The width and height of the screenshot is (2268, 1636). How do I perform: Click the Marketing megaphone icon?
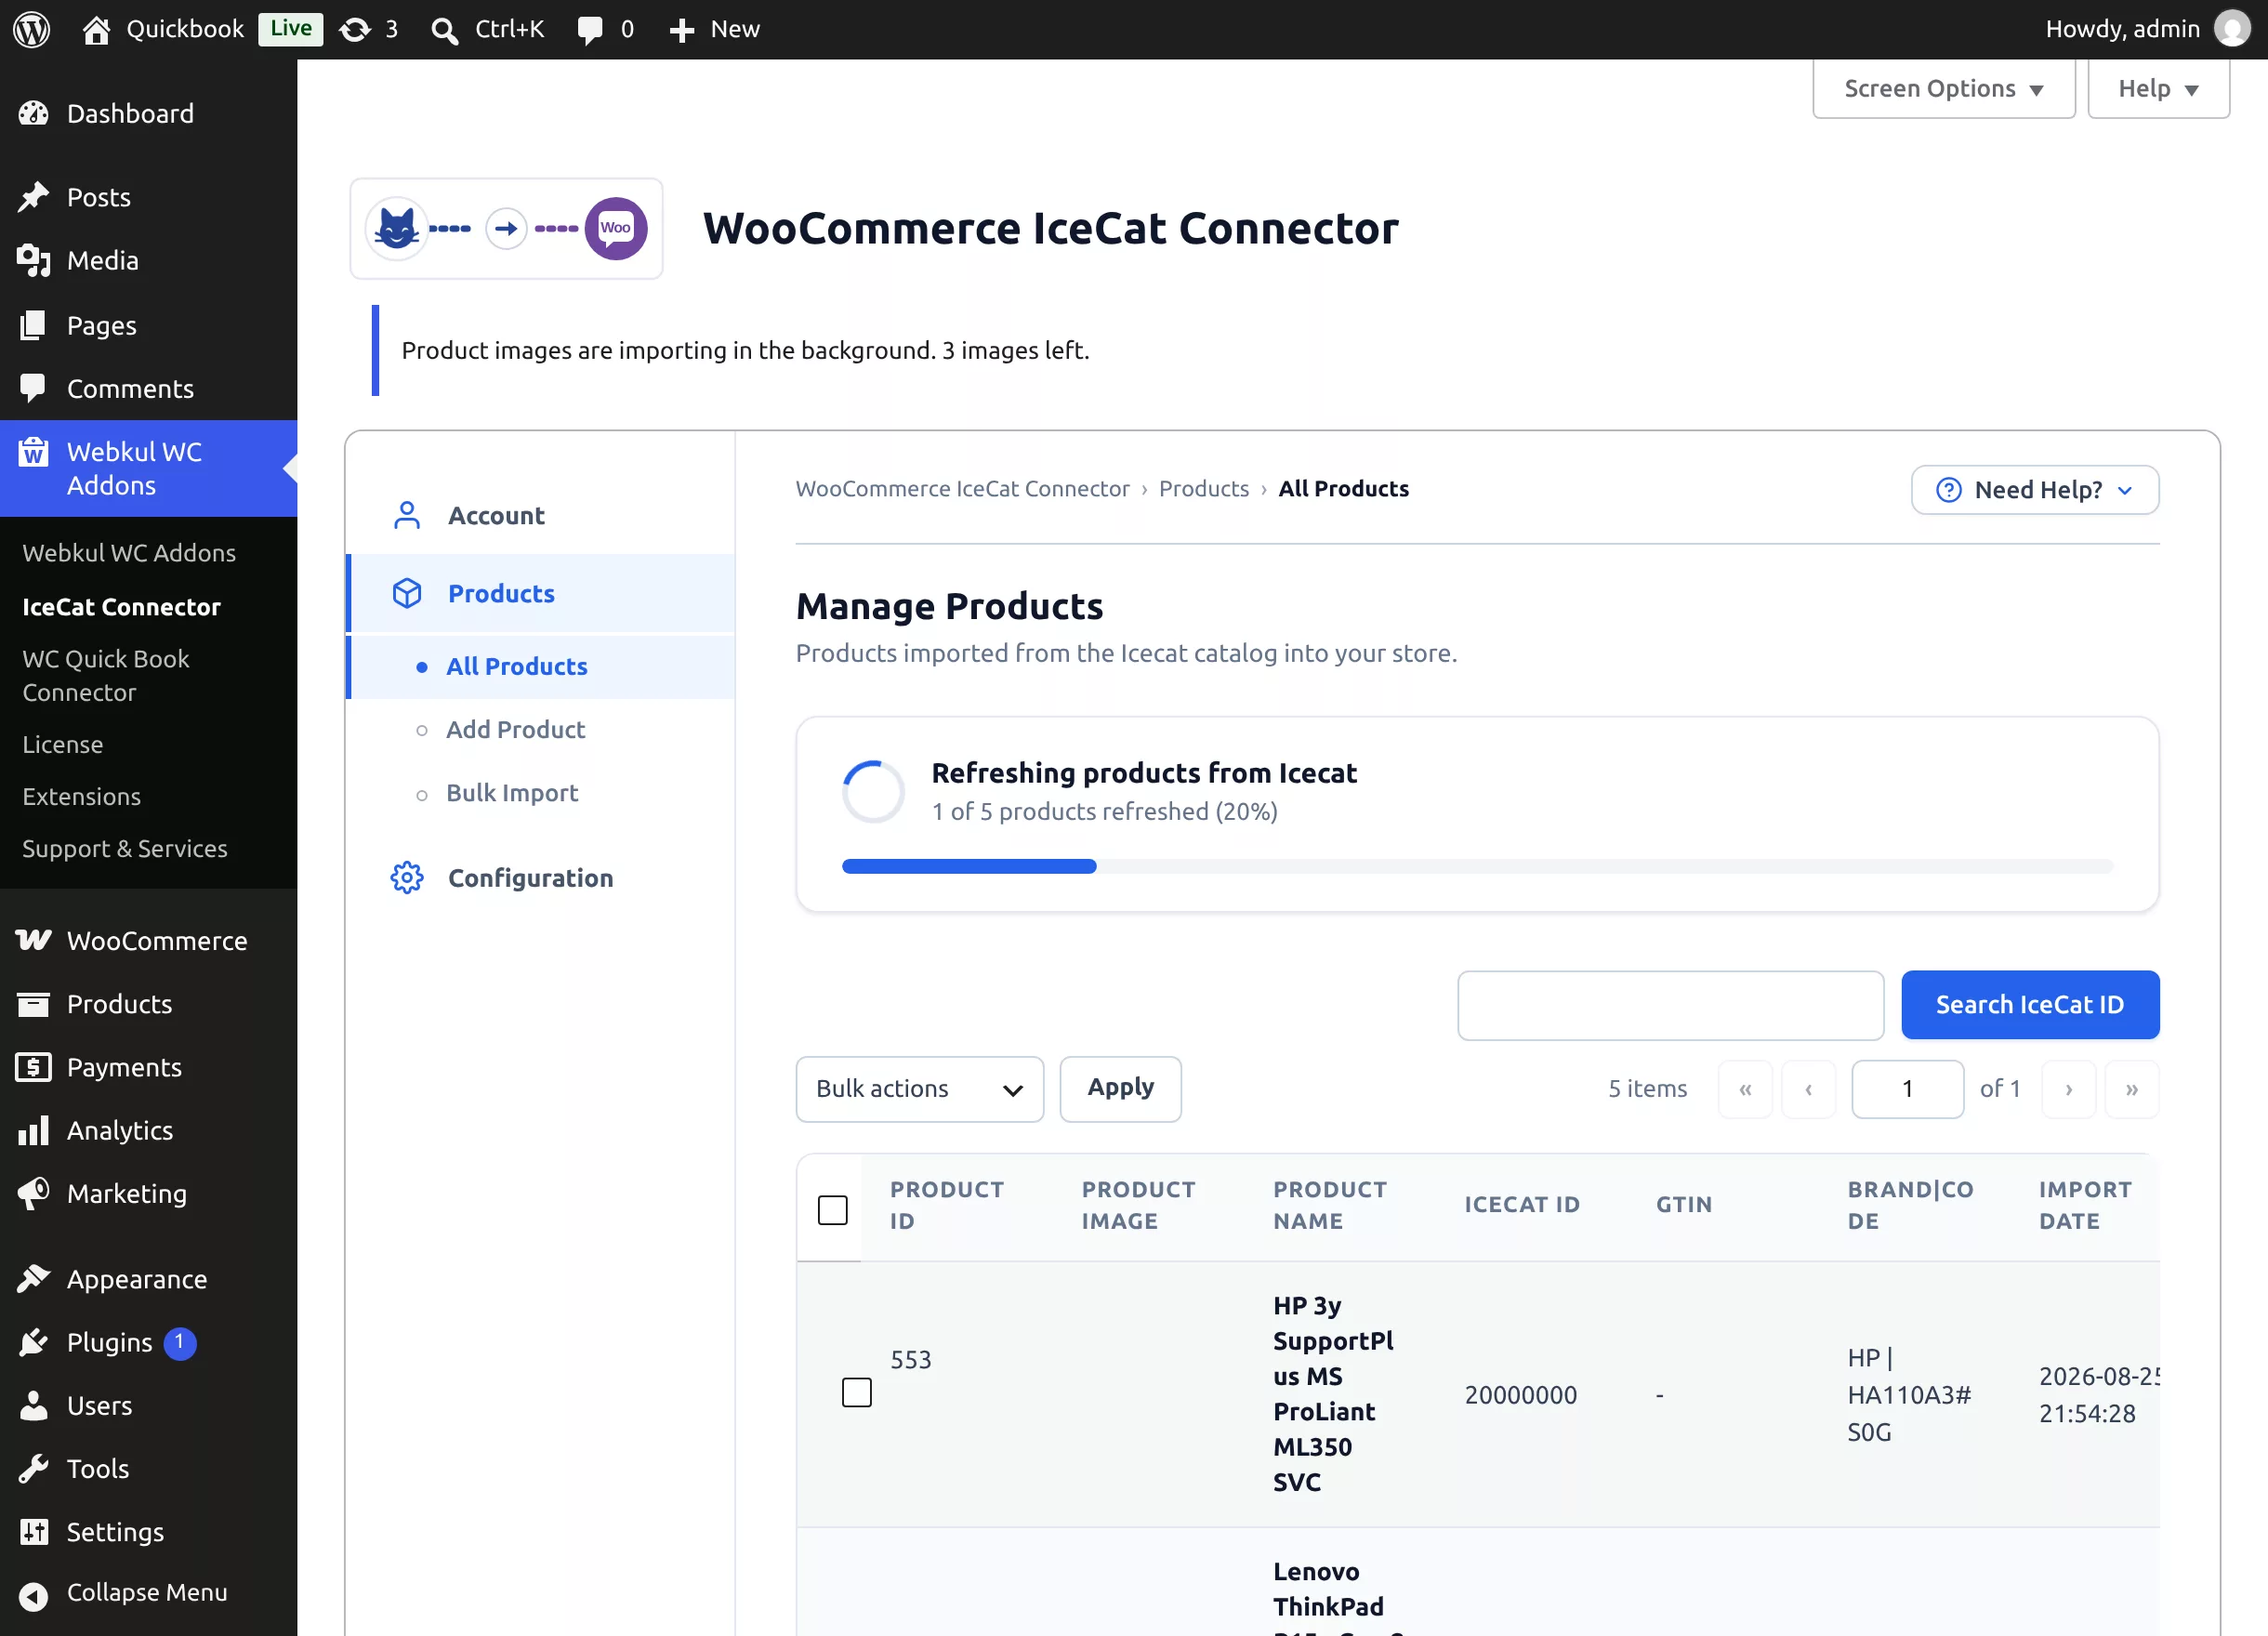coord(33,1193)
